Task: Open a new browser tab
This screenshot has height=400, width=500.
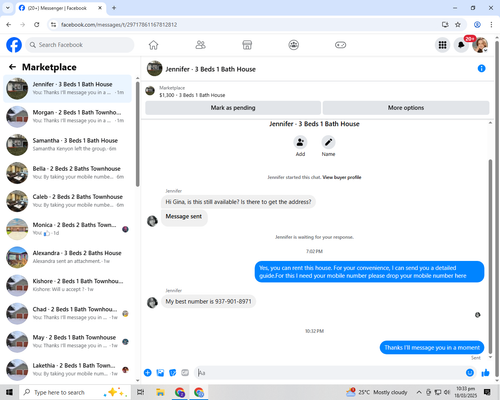Action: pos(114,8)
